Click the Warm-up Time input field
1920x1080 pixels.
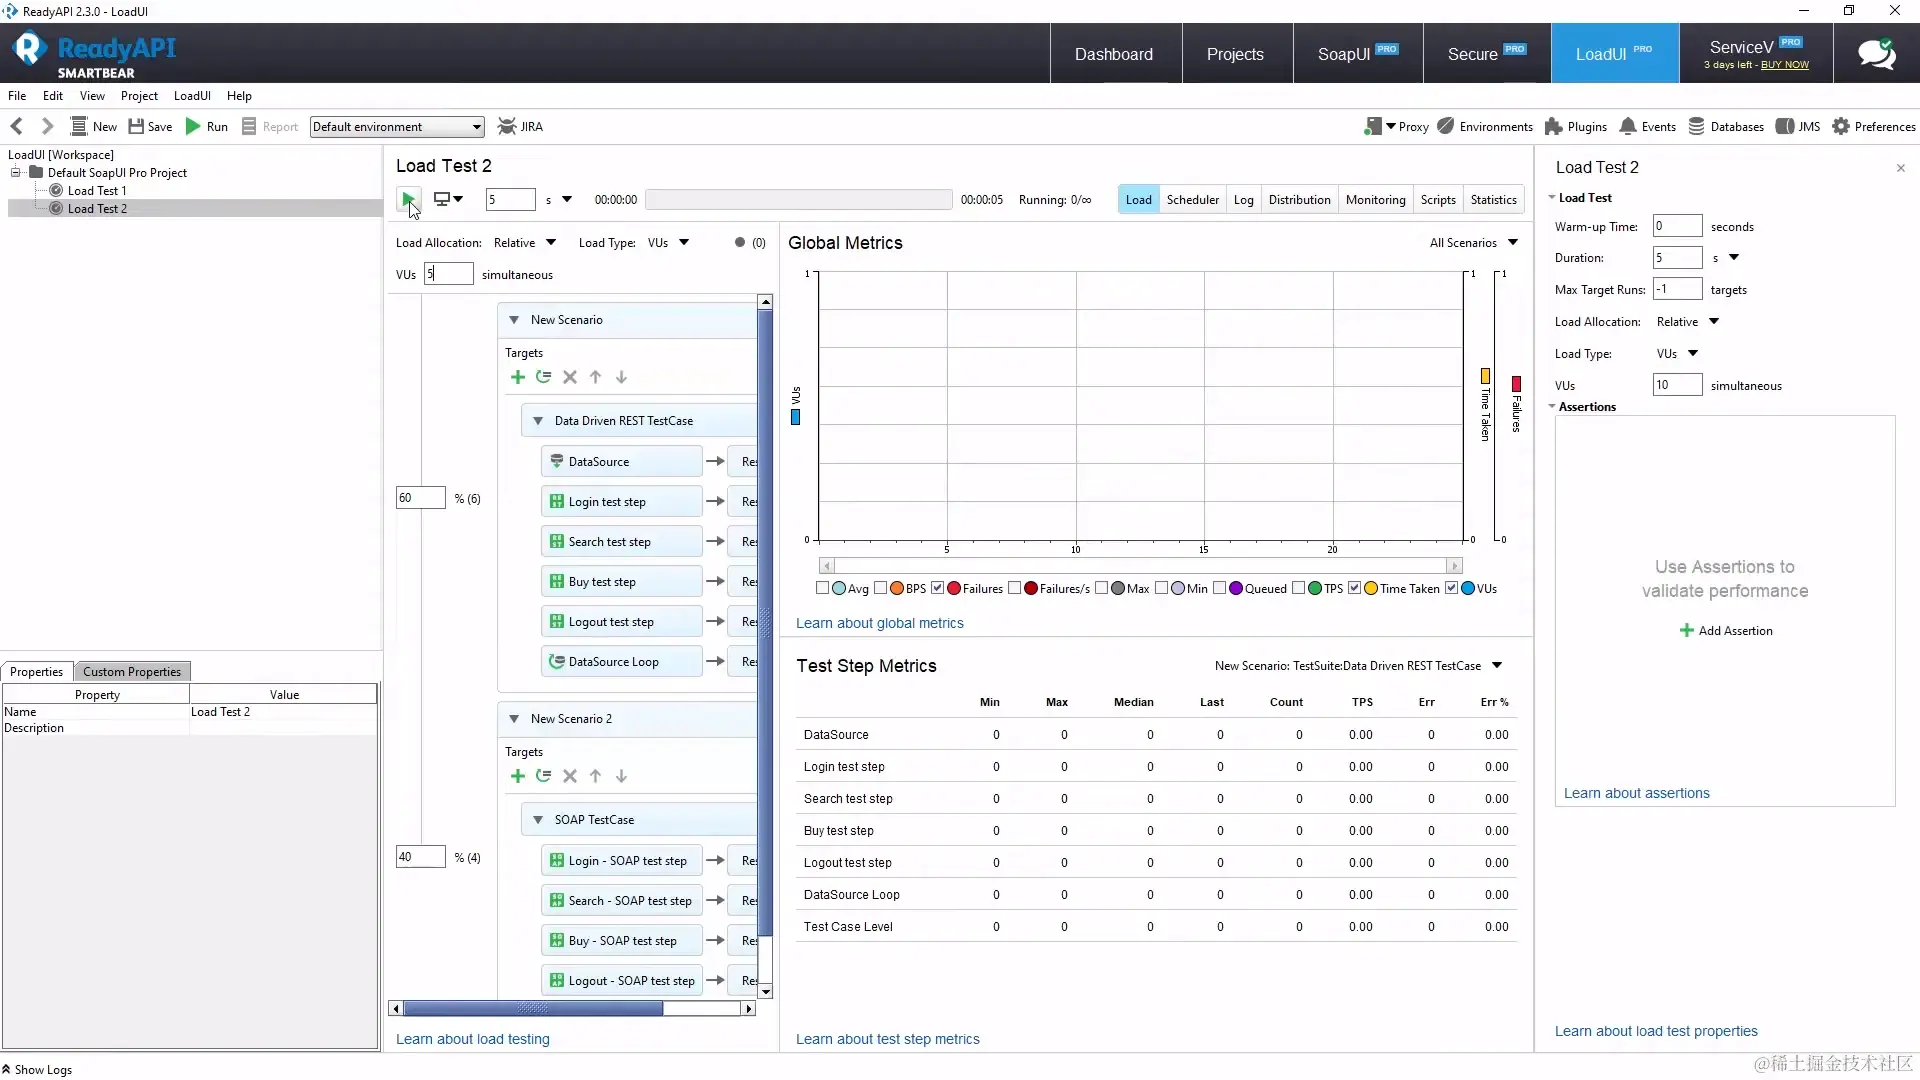pyautogui.click(x=1676, y=227)
